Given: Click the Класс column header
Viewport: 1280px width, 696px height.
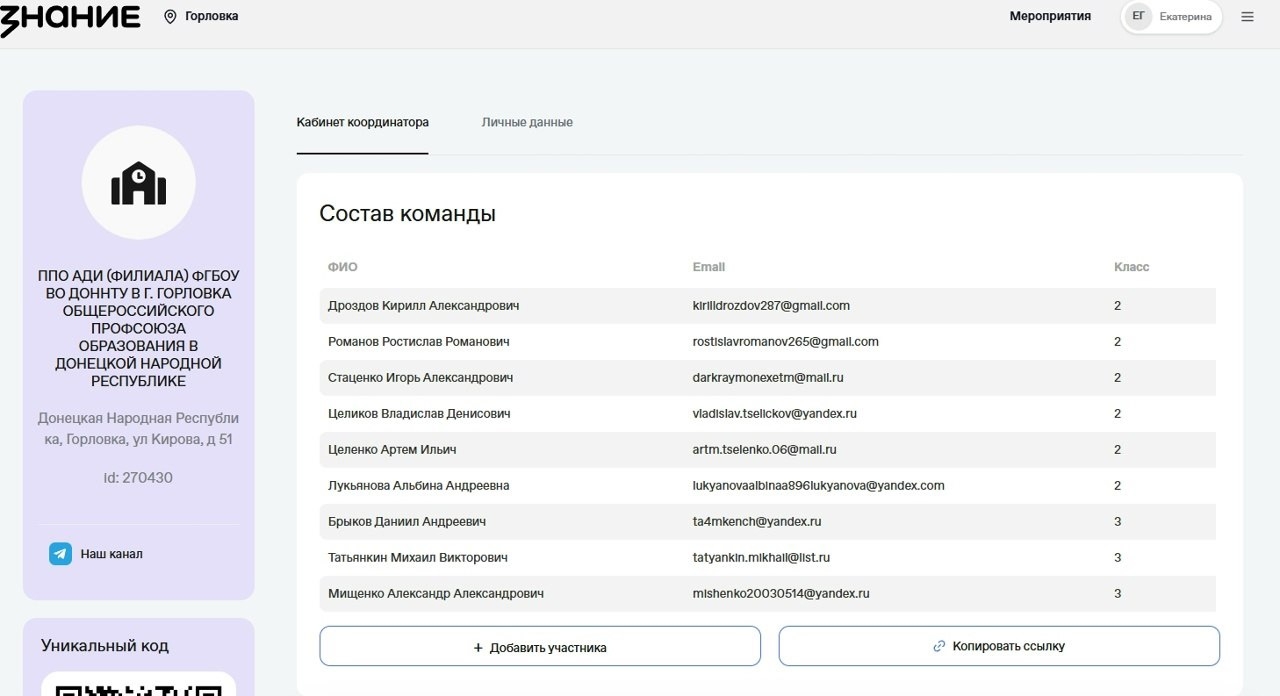Looking at the screenshot, I should (1131, 267).
